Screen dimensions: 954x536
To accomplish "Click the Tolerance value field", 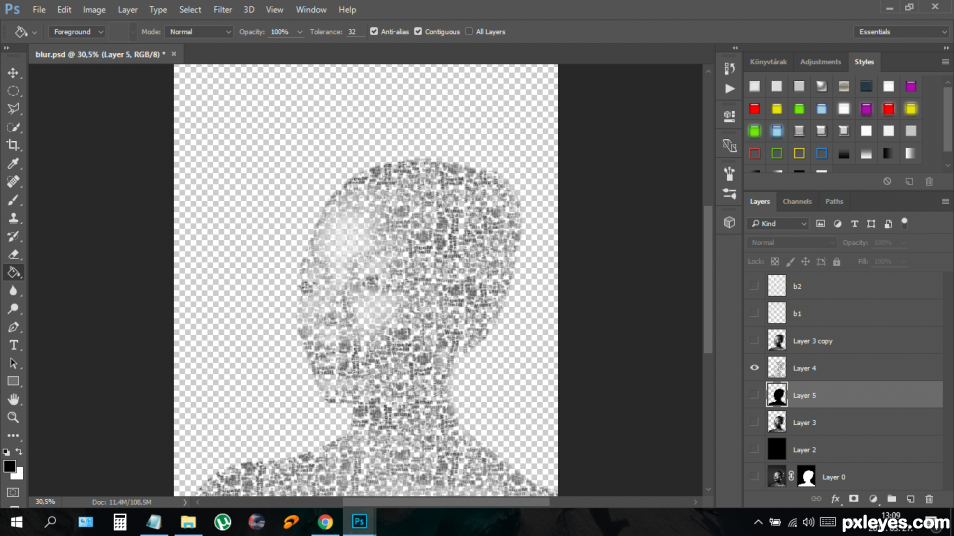I will tap(354, 32).
